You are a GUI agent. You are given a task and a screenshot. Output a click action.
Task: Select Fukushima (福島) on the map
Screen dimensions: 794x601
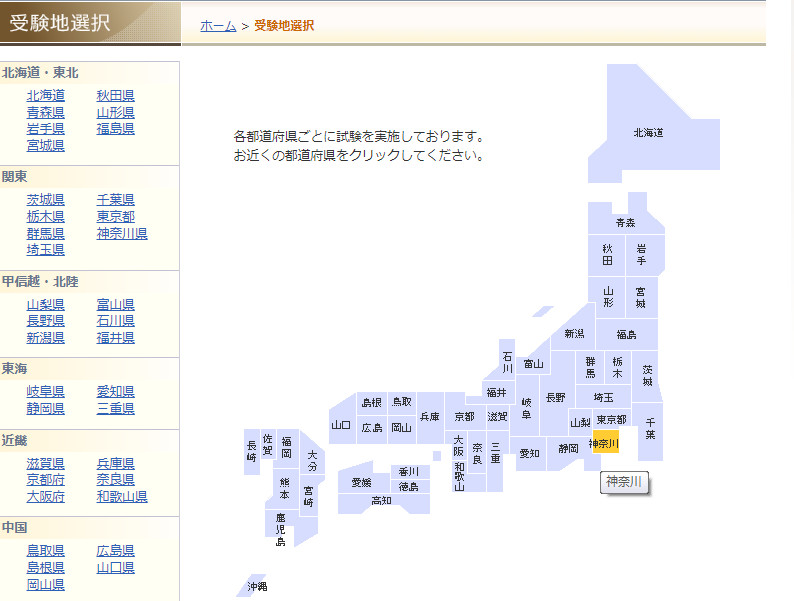coord(627,334)
